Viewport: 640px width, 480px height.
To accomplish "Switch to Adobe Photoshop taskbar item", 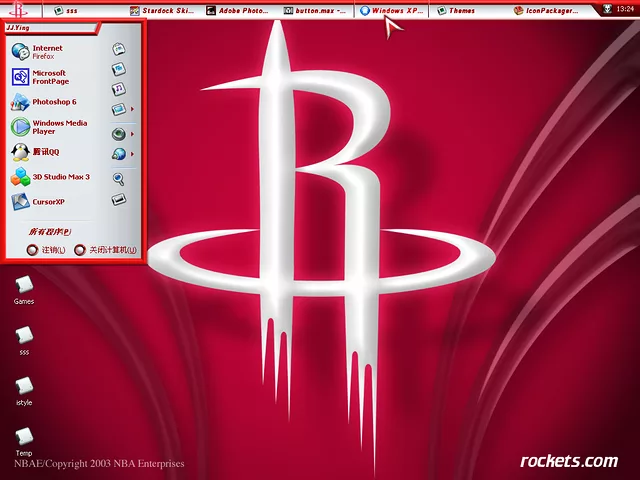I will [x=238, y=10].
